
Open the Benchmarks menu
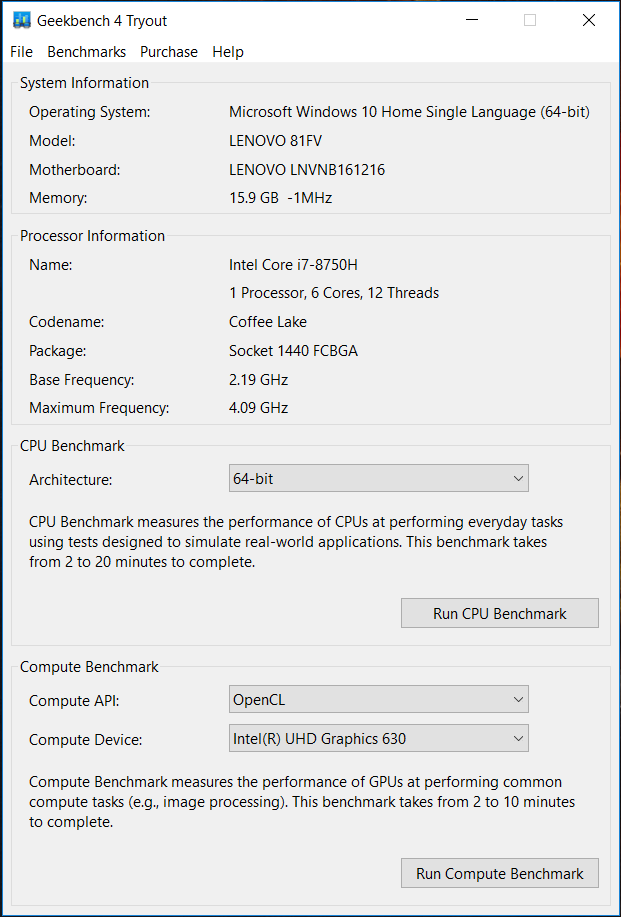coord(86,51)
